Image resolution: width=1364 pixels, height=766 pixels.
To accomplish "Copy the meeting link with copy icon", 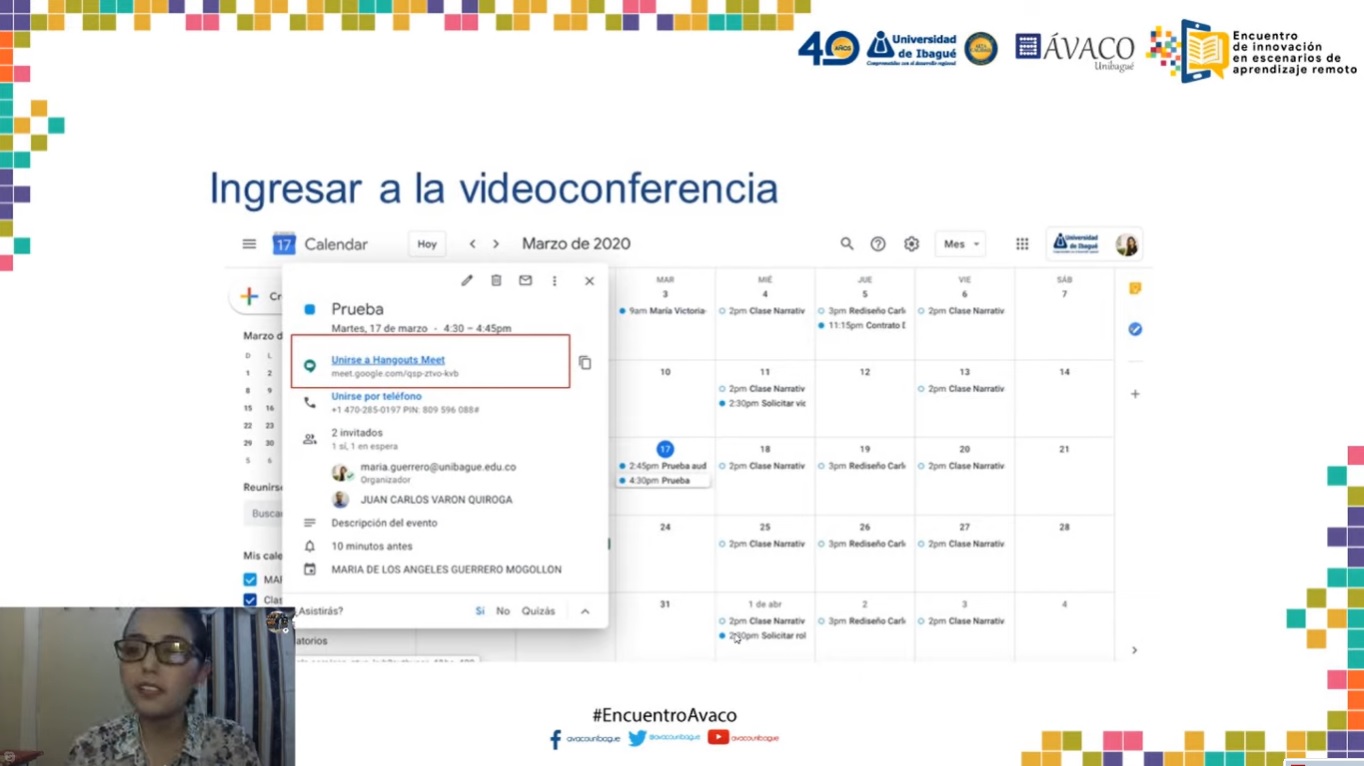I will click(585, 363).
